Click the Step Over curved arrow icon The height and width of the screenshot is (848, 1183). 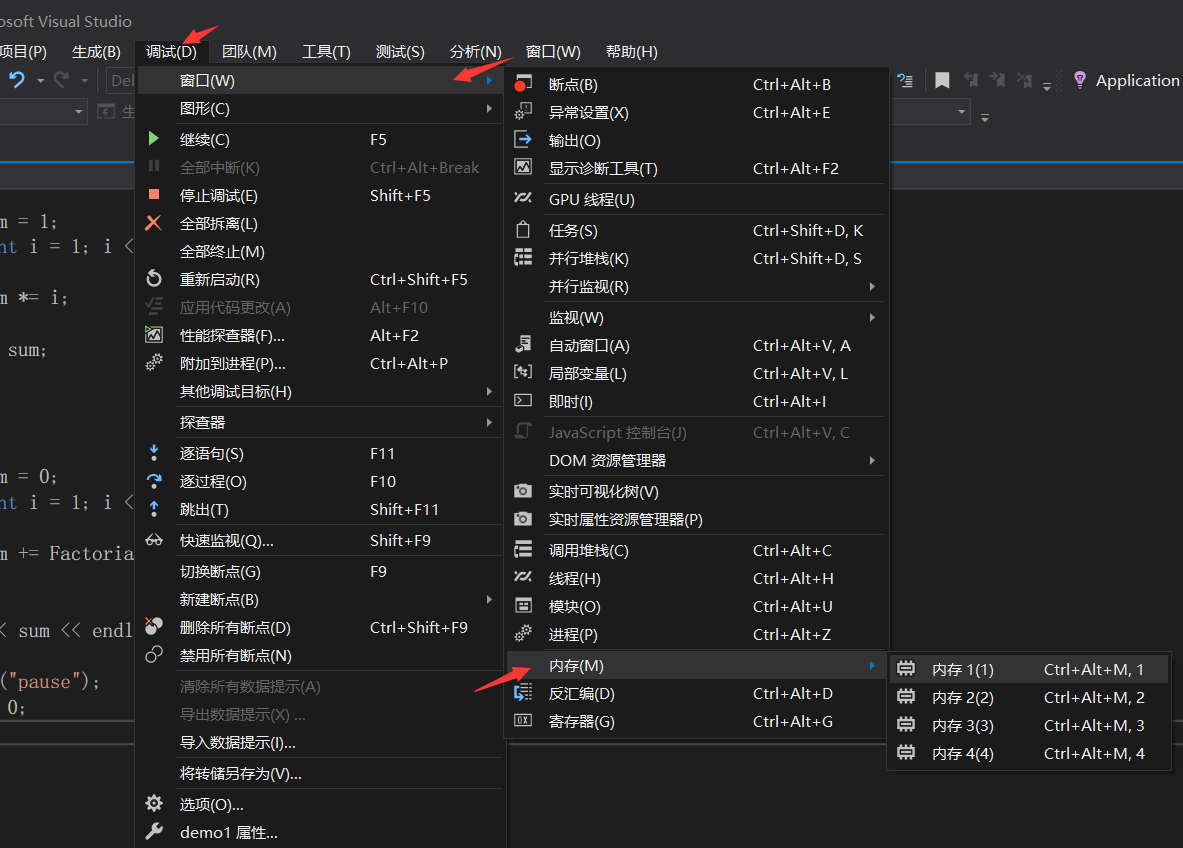click(154, 481)
